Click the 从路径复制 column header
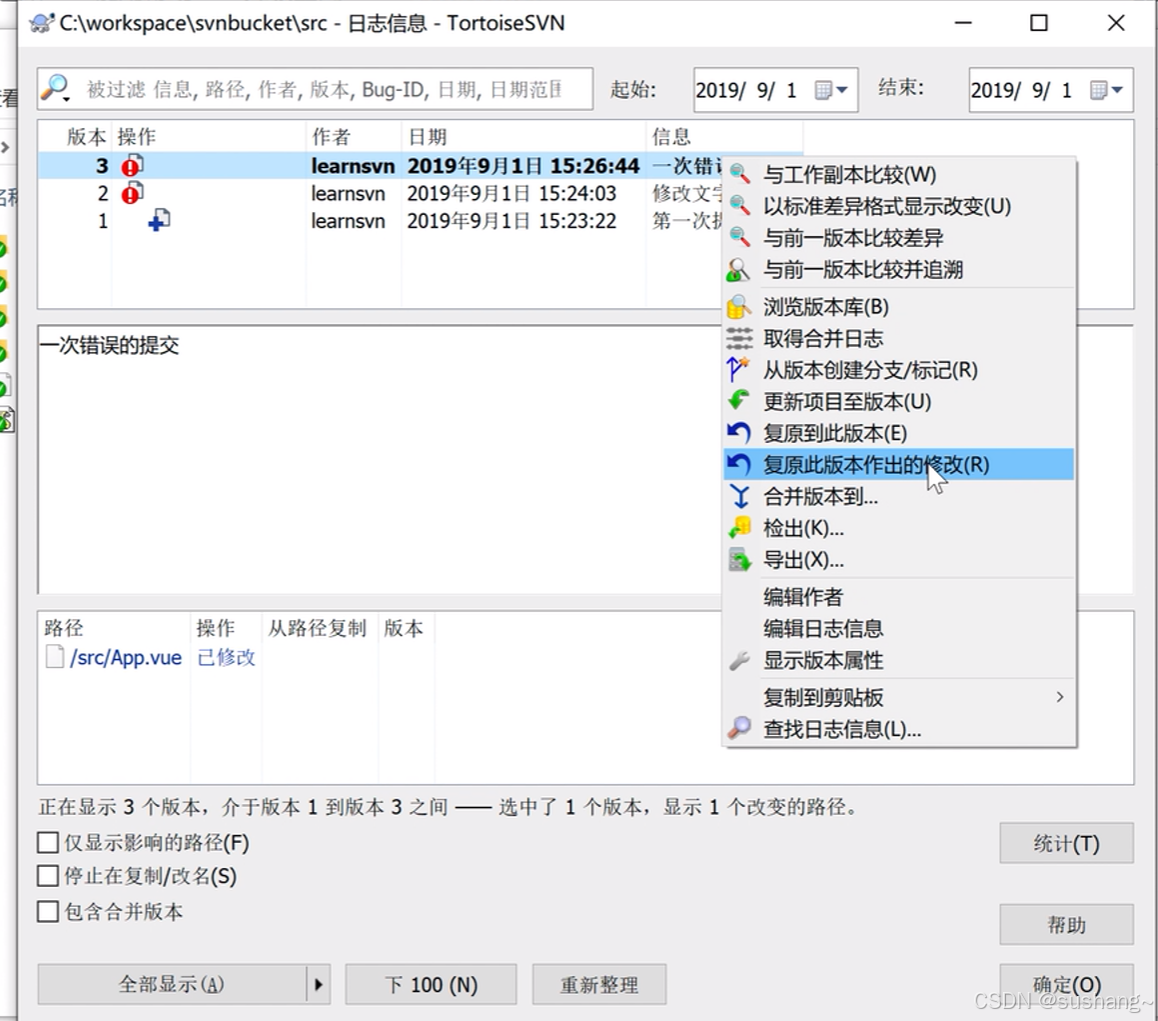 tap(320, 628)
